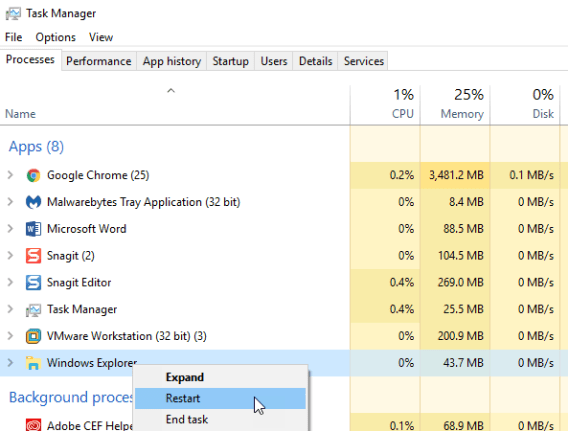Switch to the Performance tab
The image size is (568, 431).
[x=99, y=61]
